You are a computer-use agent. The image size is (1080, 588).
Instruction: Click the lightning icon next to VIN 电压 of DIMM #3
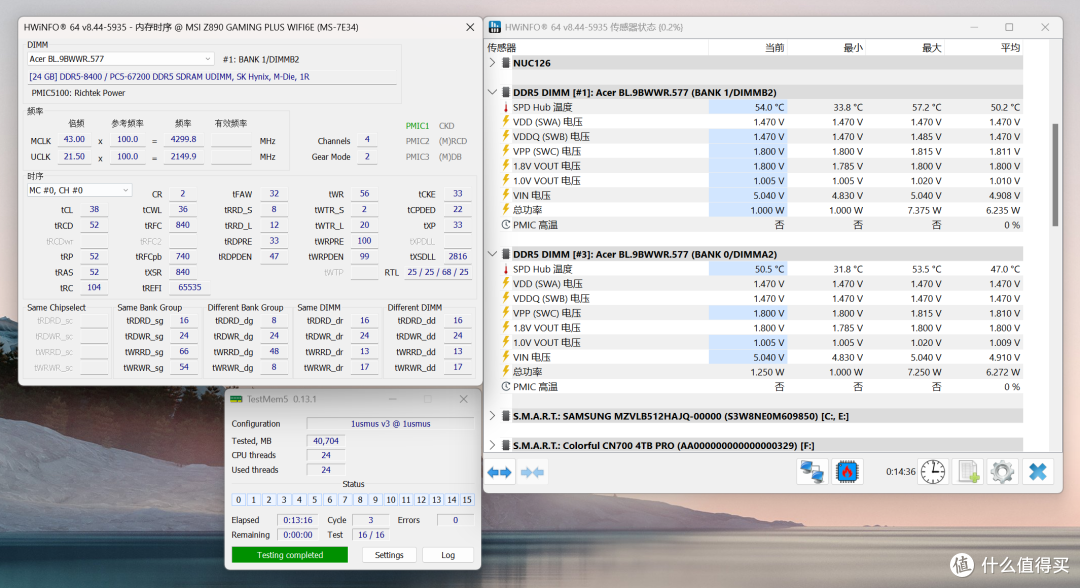pos(506,357)
